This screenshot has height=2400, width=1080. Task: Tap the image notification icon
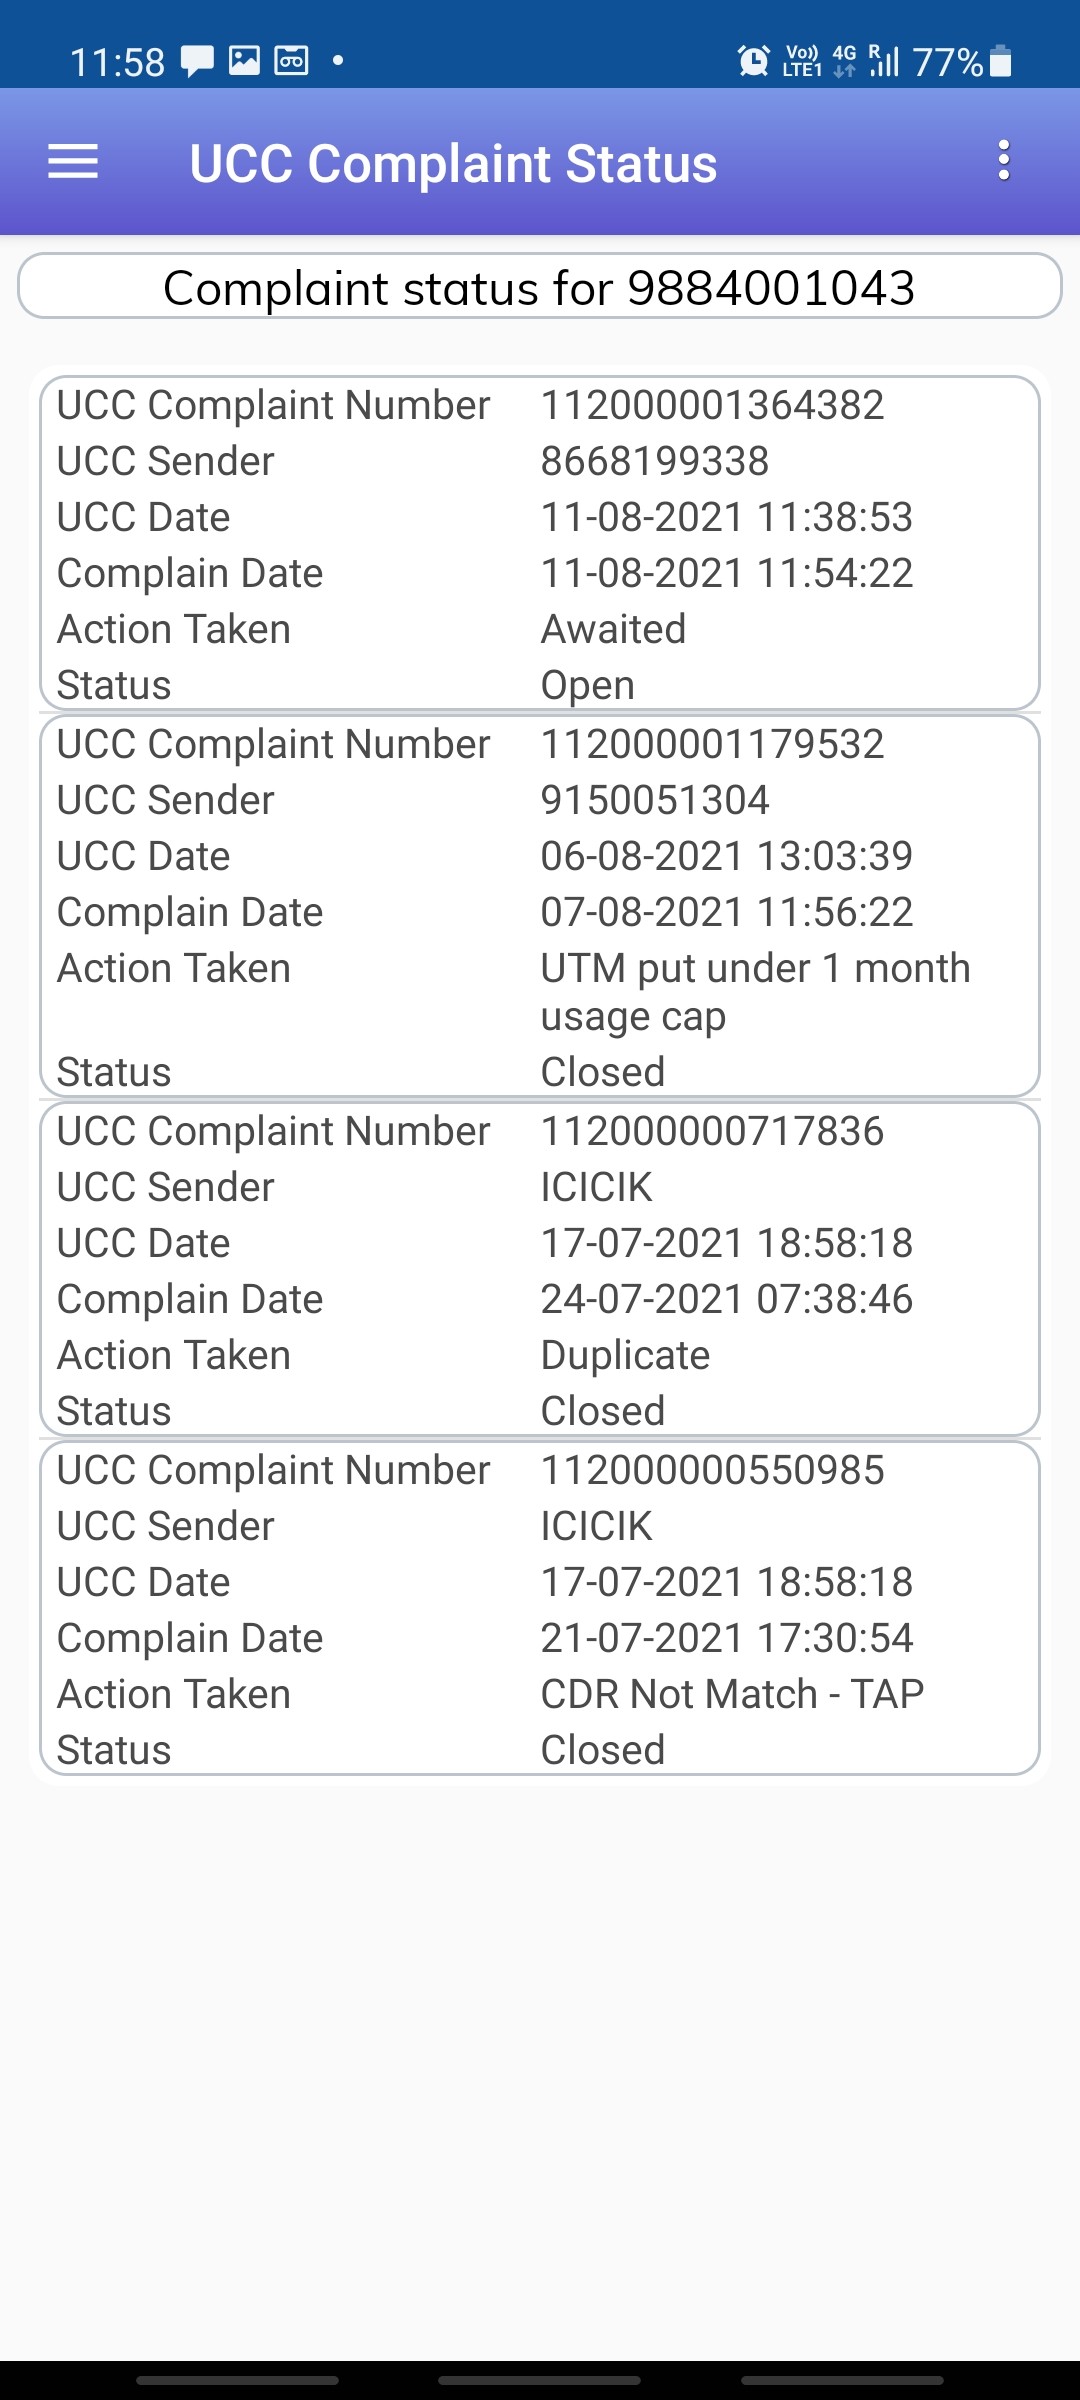245,61
